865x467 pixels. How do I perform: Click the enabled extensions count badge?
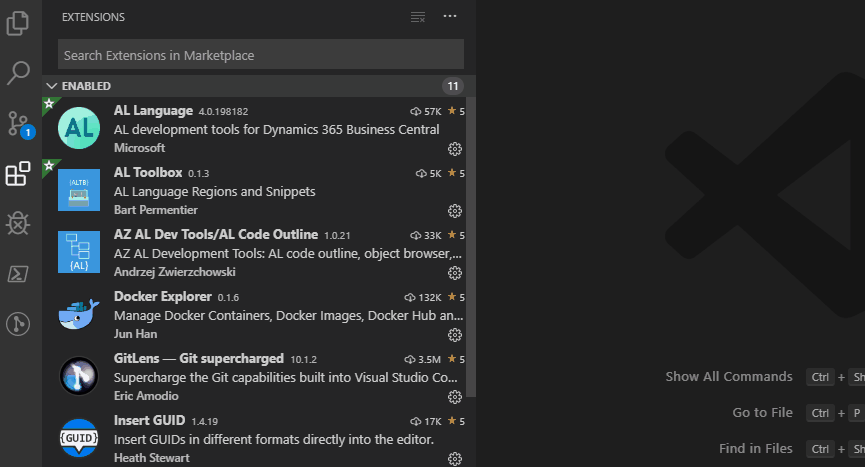[x=453, y=86]
